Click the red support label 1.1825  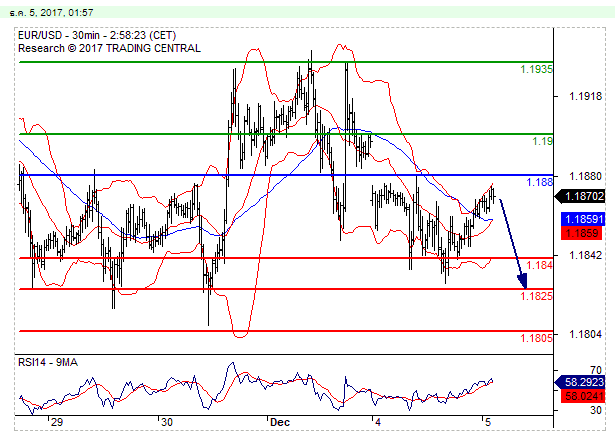coord(536,295)
